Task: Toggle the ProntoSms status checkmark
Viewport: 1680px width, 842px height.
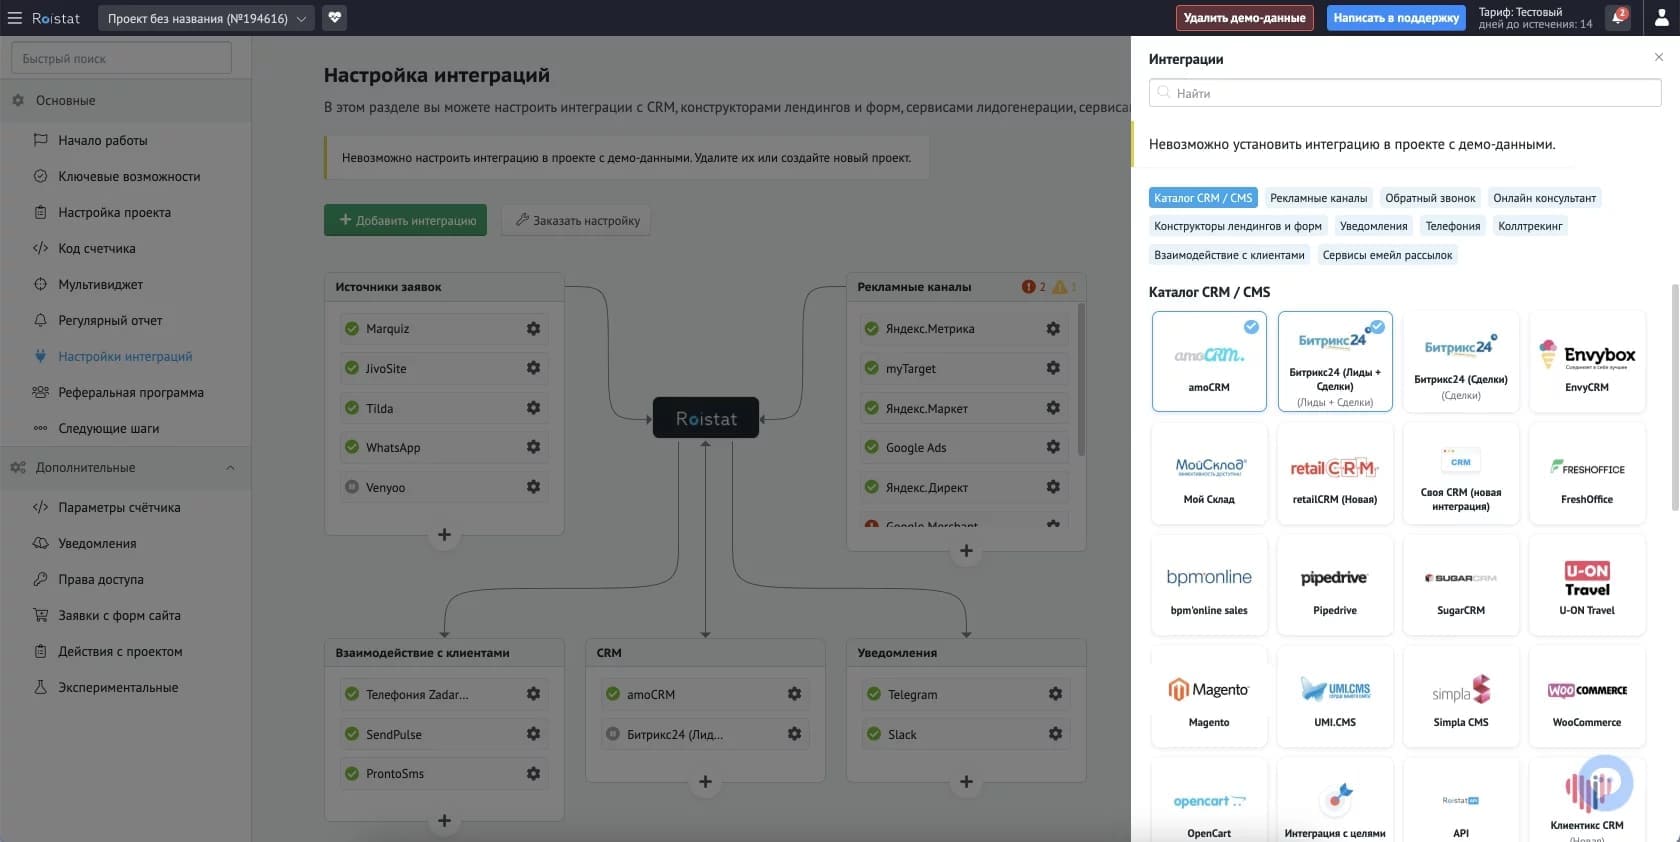Action: point(352,773)
